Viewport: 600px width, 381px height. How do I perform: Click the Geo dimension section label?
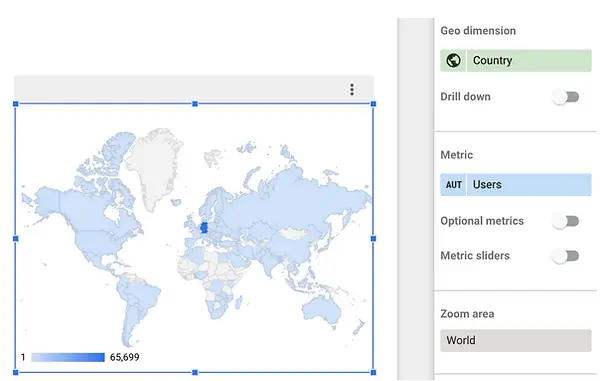point(478,31)
